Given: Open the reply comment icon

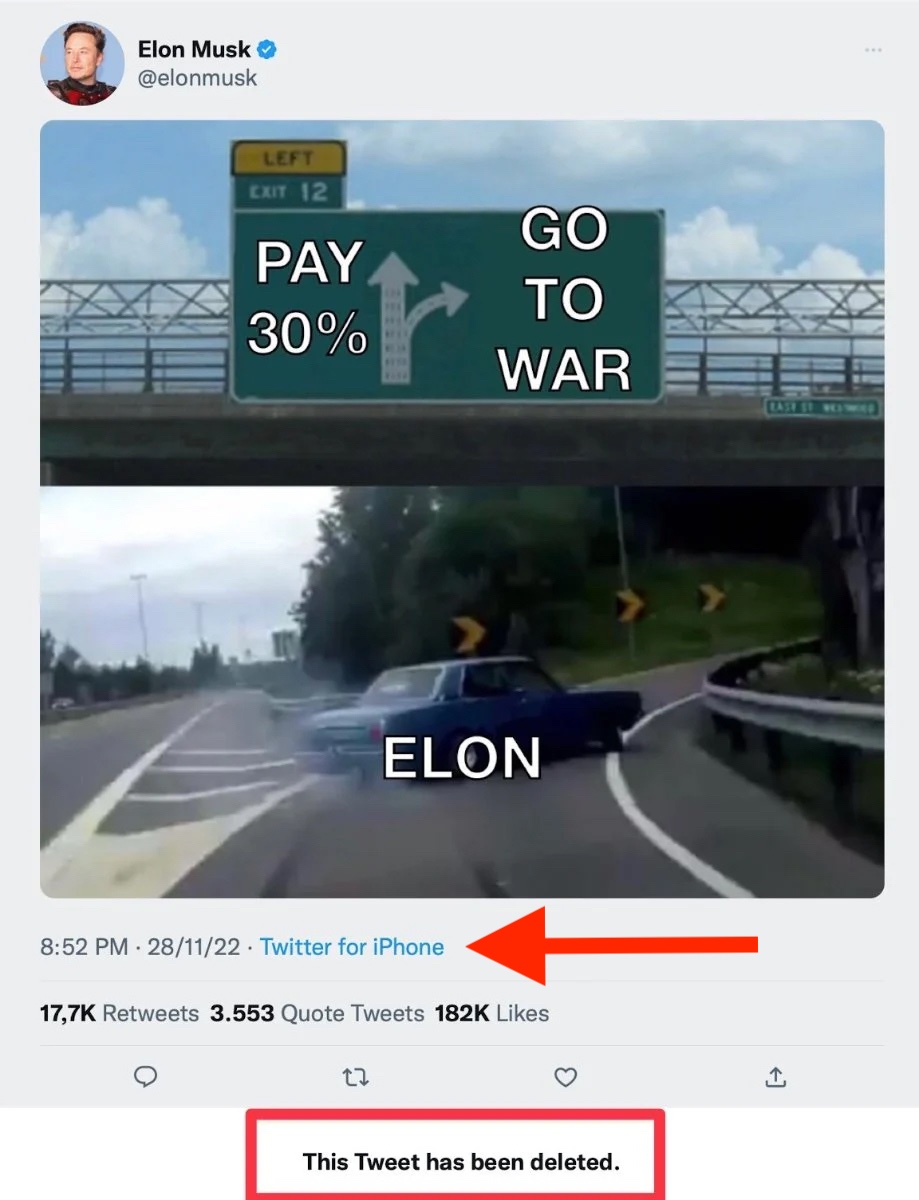Looking at the screenshot, I should 146,1076.
